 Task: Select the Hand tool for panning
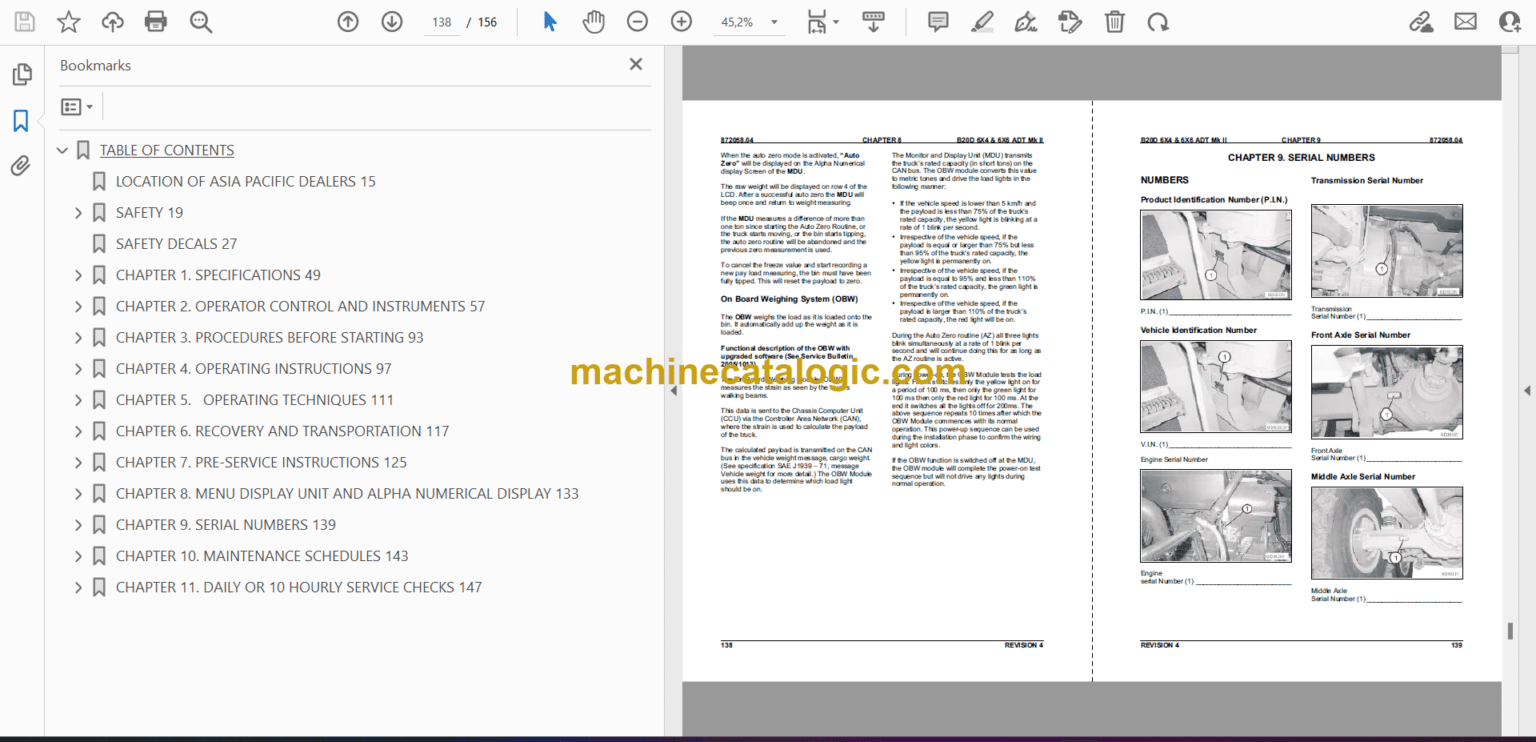[593, 20]
